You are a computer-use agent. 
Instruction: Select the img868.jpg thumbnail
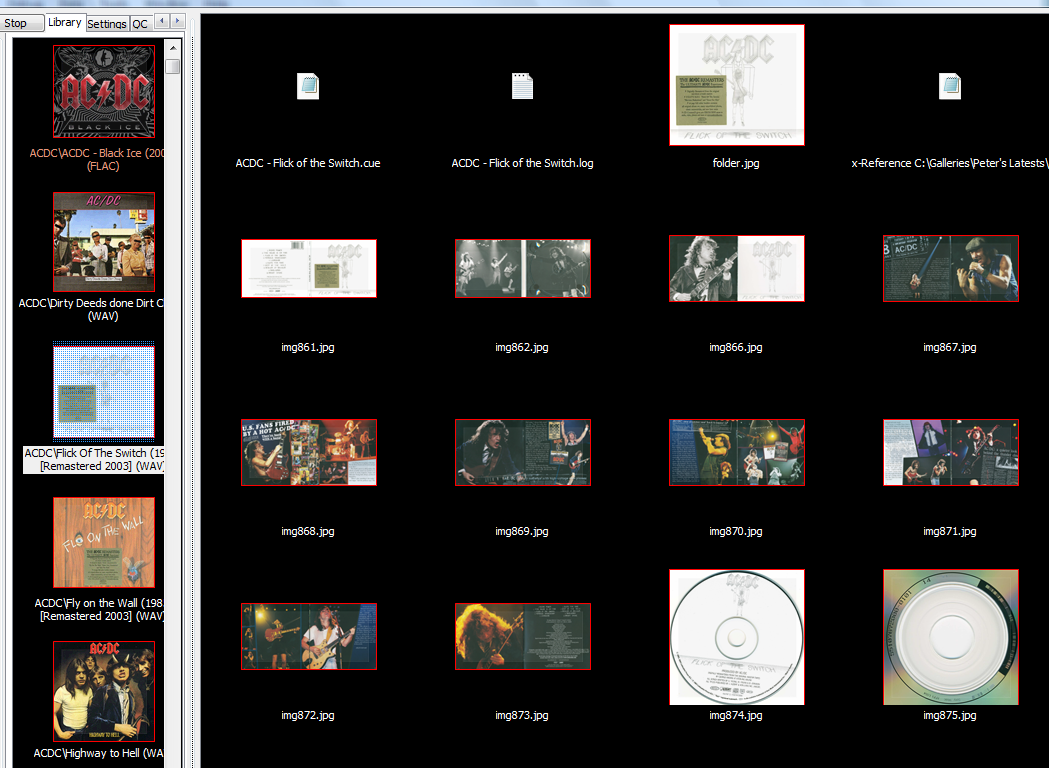click(x=308, y=452)
